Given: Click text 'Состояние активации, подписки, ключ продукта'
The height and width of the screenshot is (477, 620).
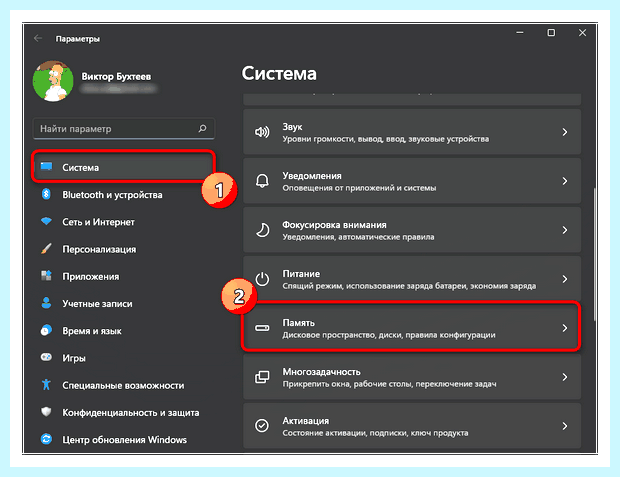Looking at the screenshot, I should pyautogui.click(x=375, y=433).
